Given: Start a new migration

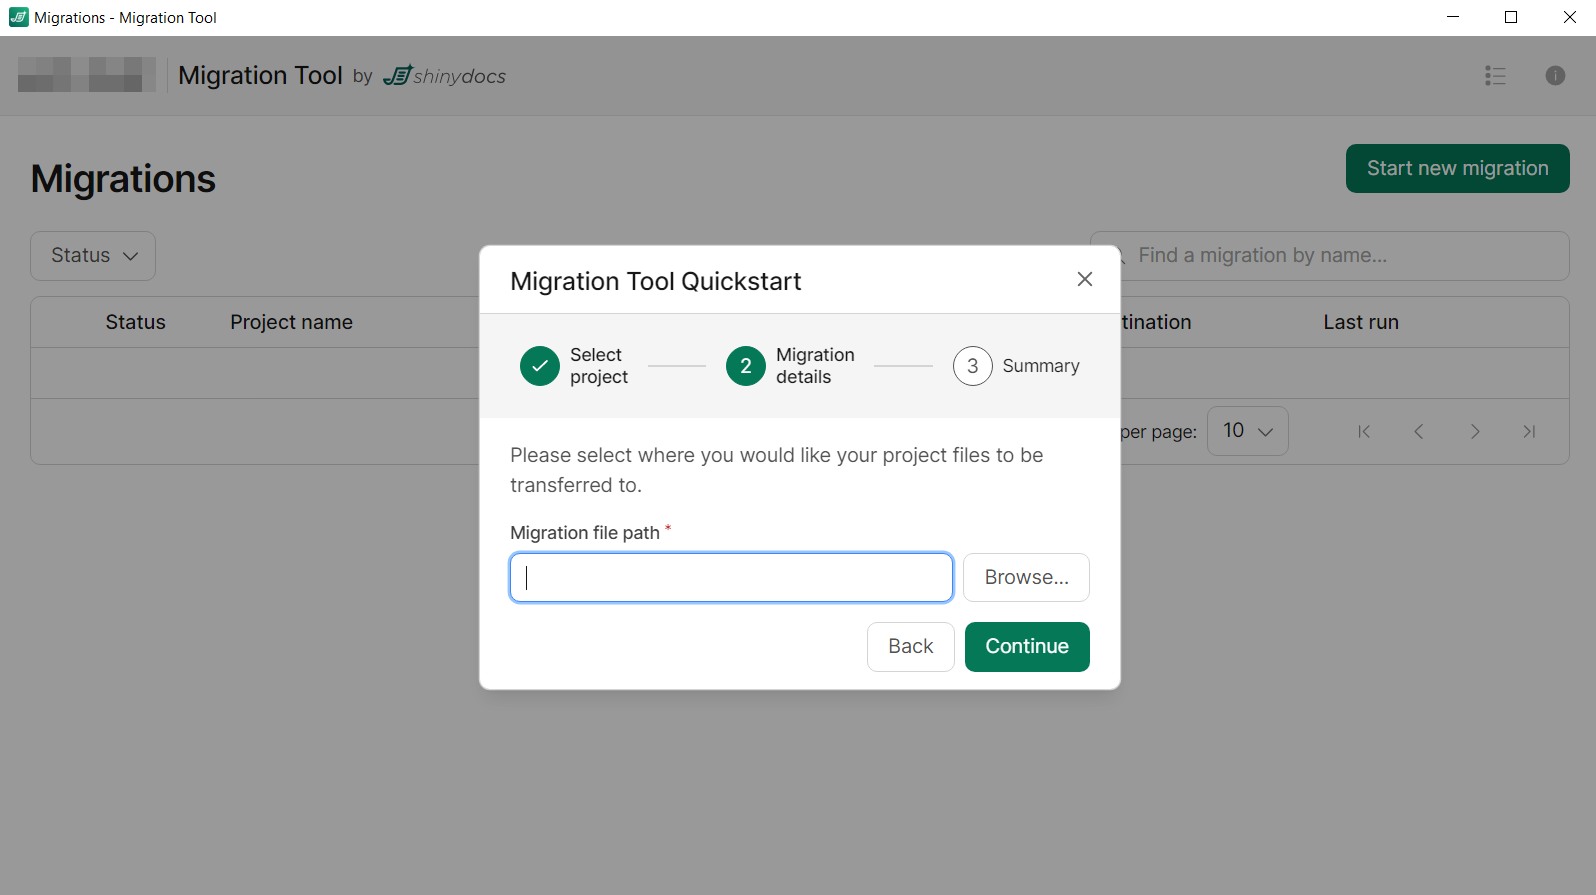Looking at the screenshot, I should pyautogui.click(x=1457, y=169).
